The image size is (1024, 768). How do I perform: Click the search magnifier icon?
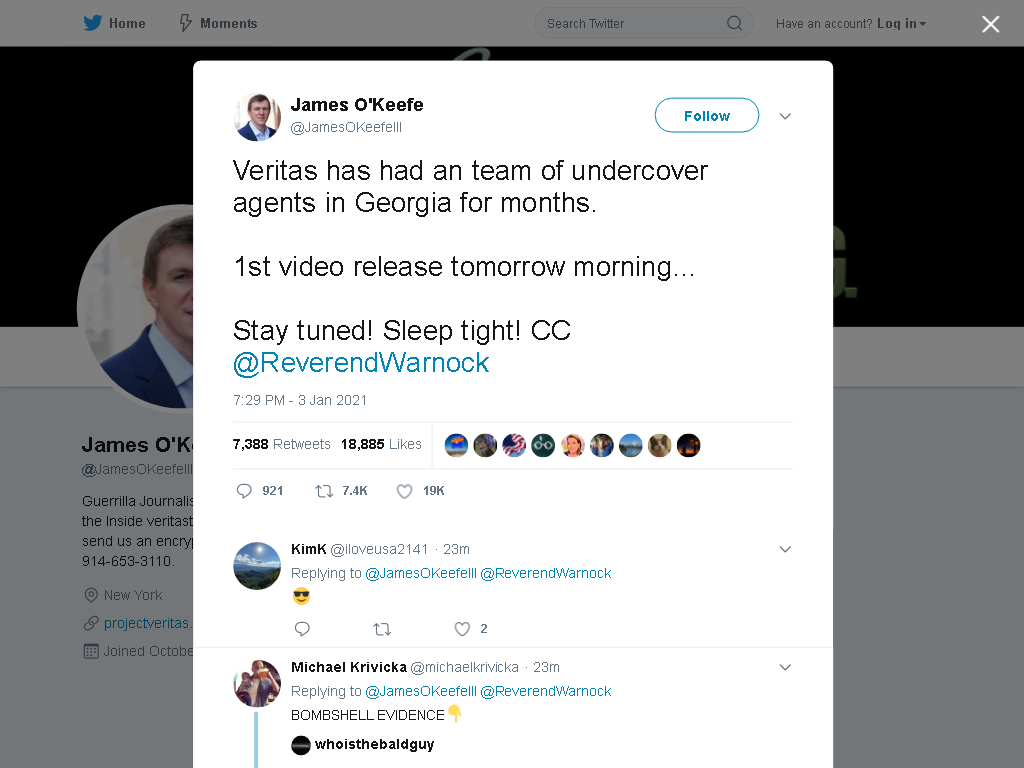734,24
